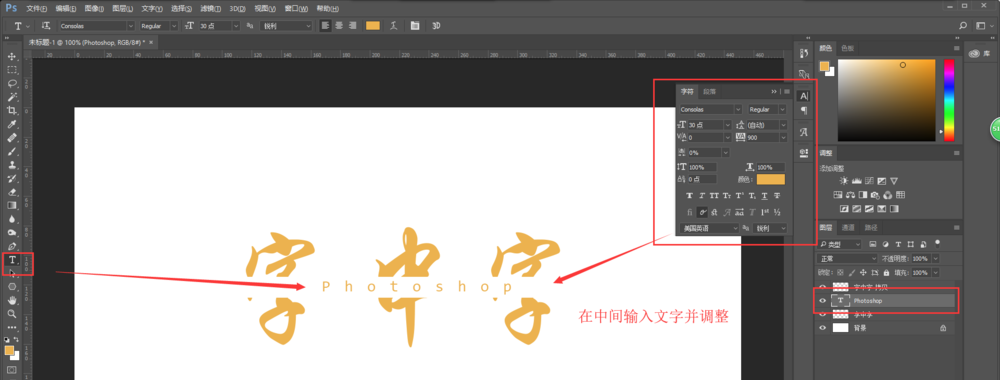Select the Horizontal Type tool in toolbox

[11, 259]
